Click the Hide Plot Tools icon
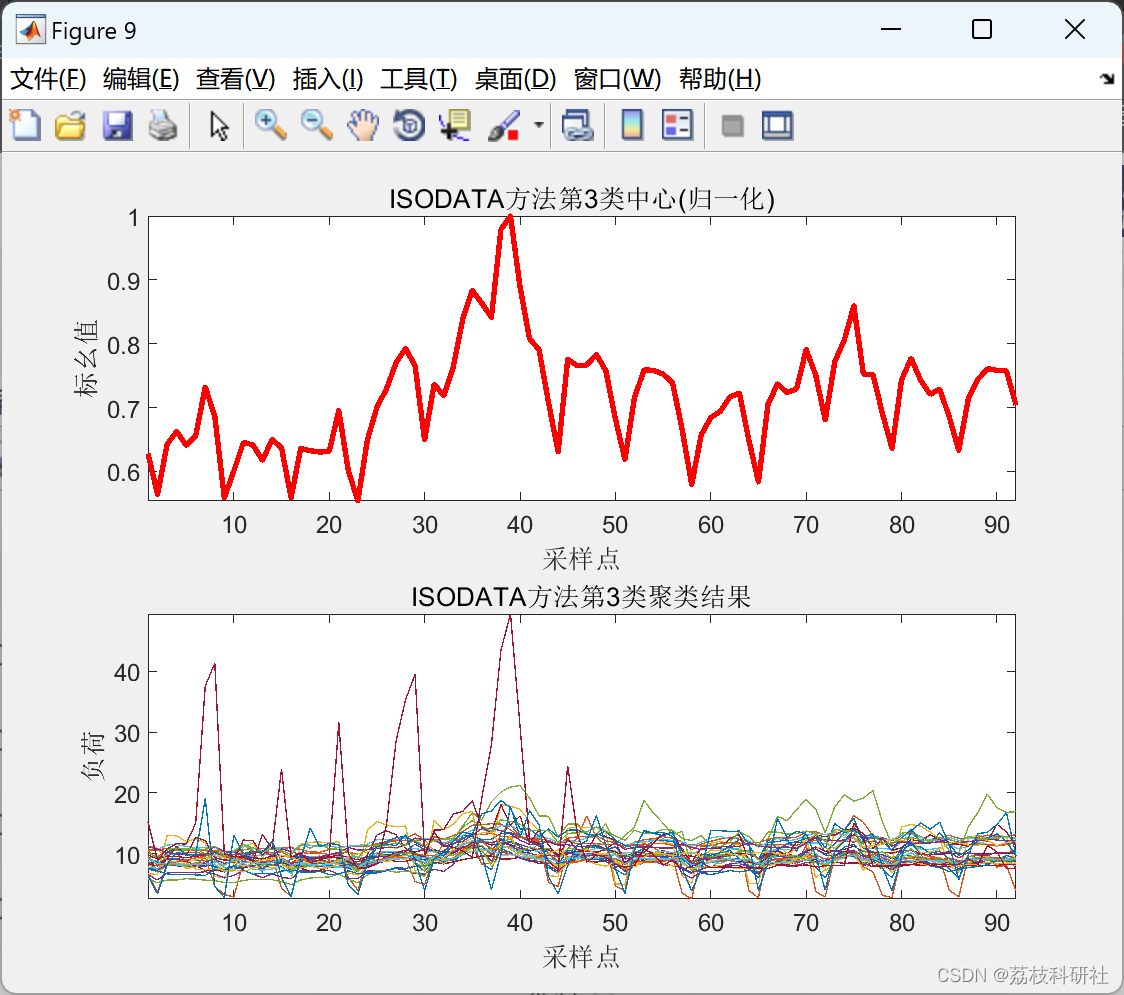This screenshot has width=1124, height=995. [x=732, y=126]
